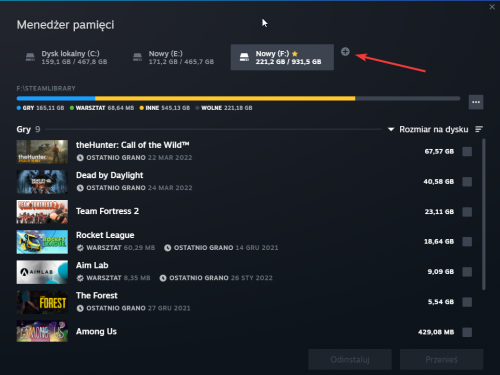Click the 23,11 GB size value
The height and width of the screenshot is (375, 500).
439,212
